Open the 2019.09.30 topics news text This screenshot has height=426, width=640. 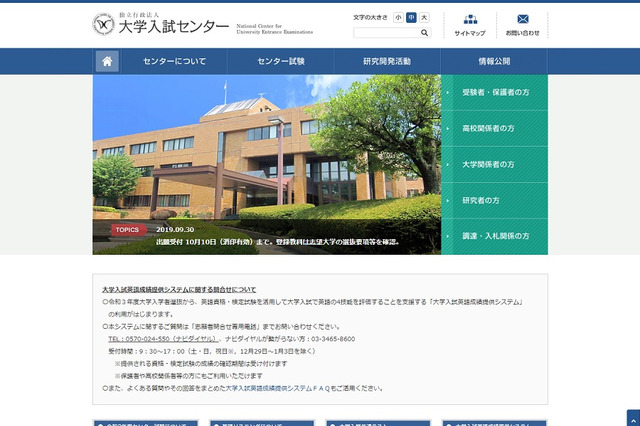278,236
